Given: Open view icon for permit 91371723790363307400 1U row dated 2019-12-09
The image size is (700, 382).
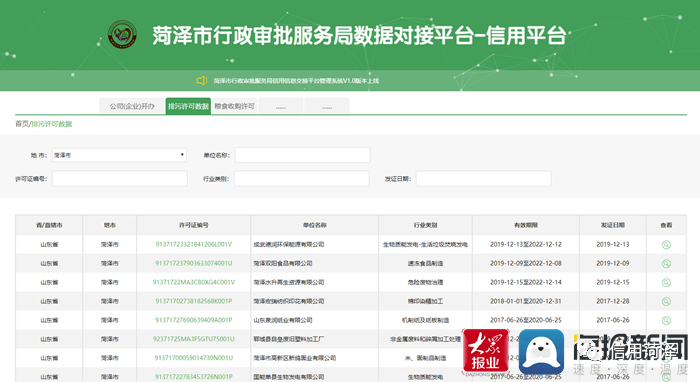Looking at the screenshot, I should coord(666,263).
